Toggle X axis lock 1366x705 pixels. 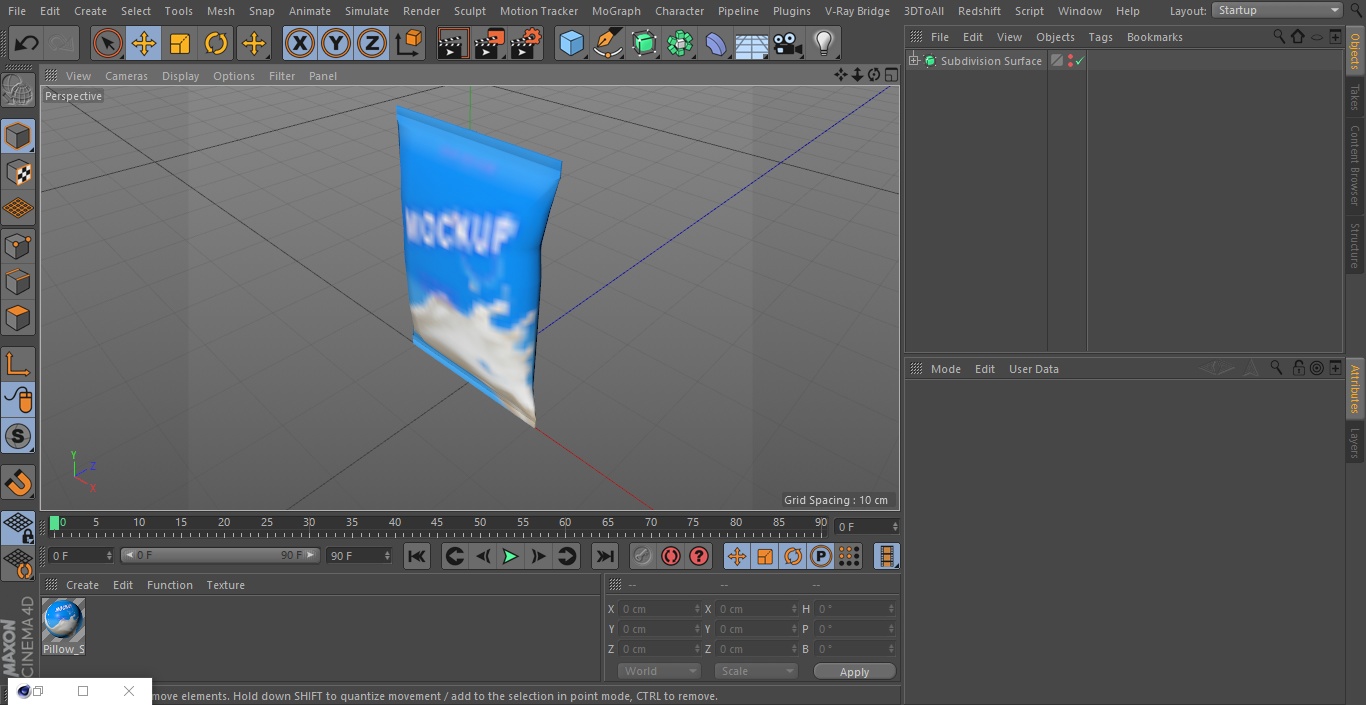pos(299,43)
